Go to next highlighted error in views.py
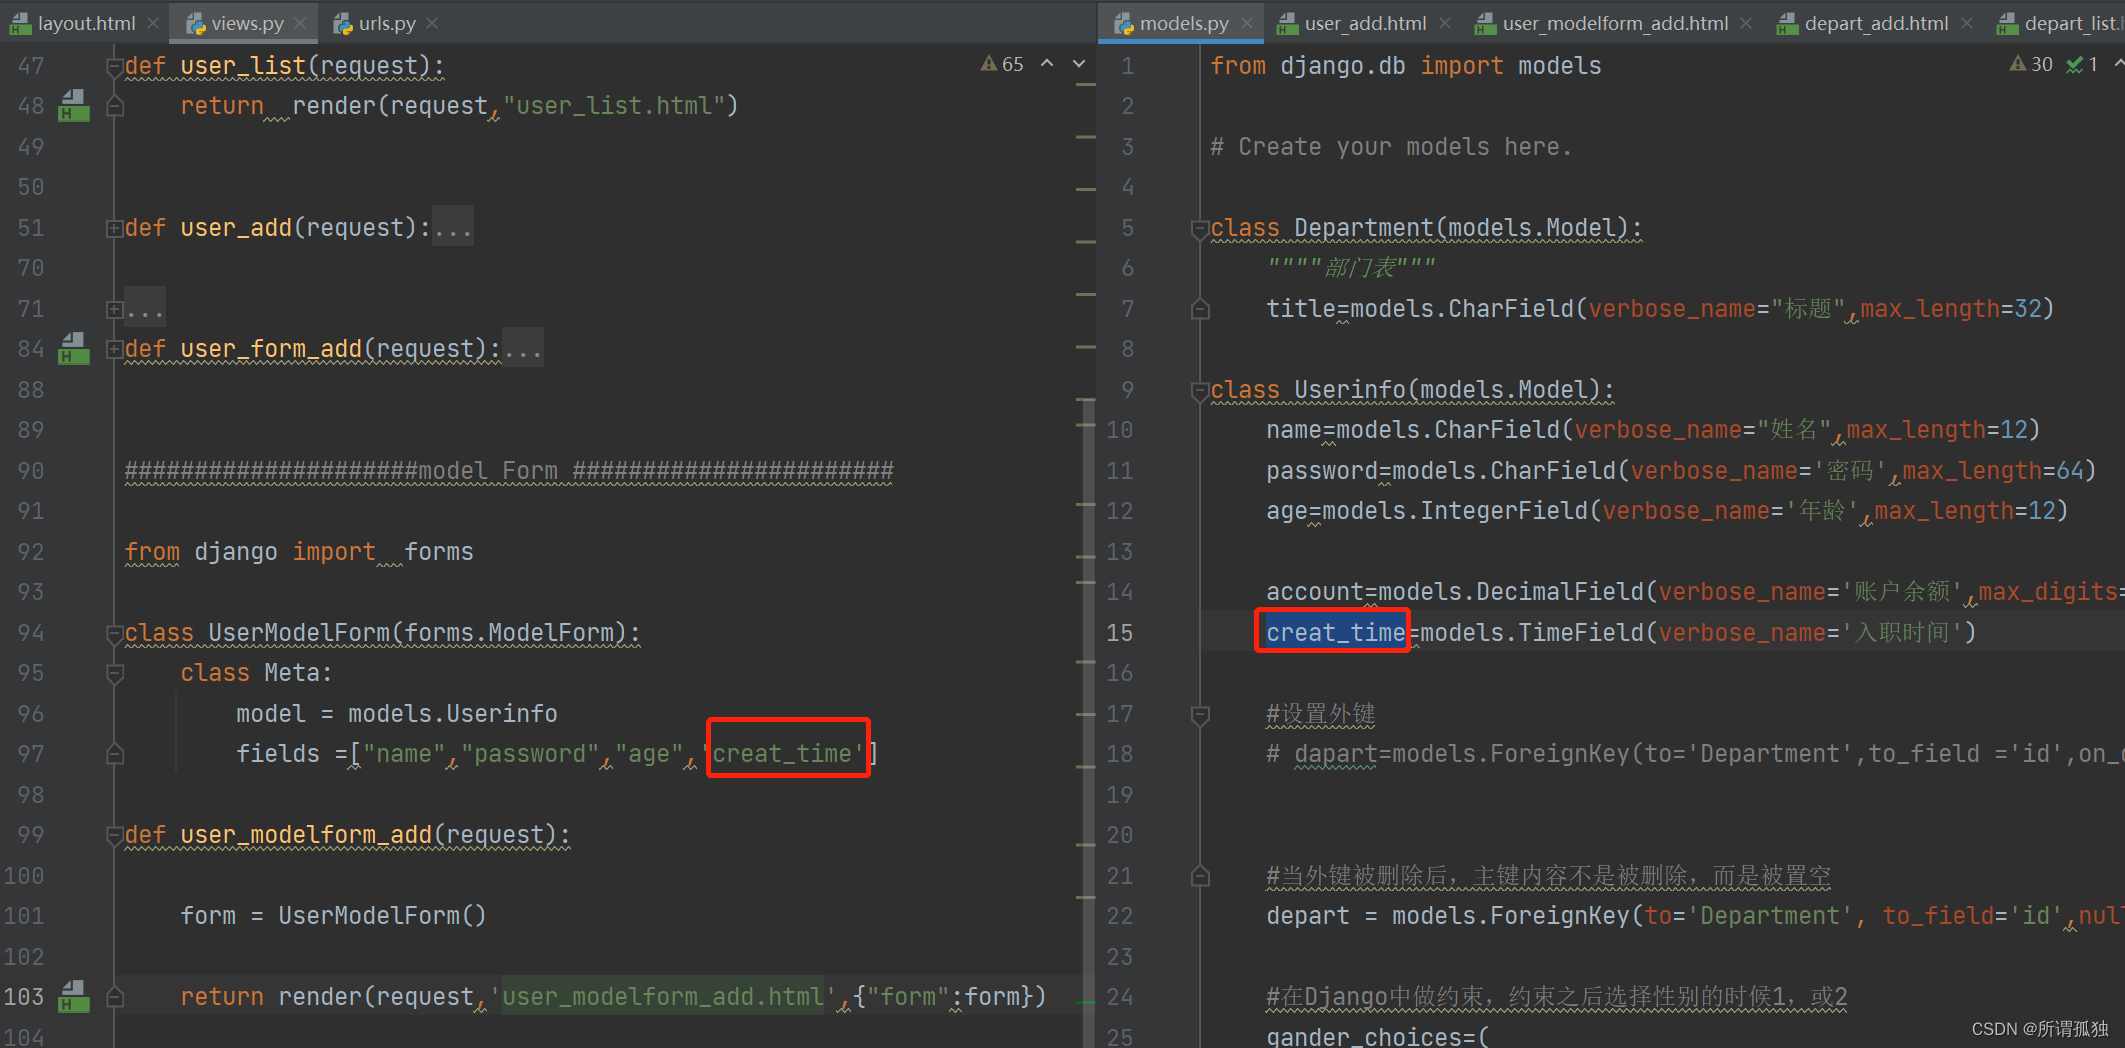The image size is (2125, 1048). click(x=1079, y=64)
